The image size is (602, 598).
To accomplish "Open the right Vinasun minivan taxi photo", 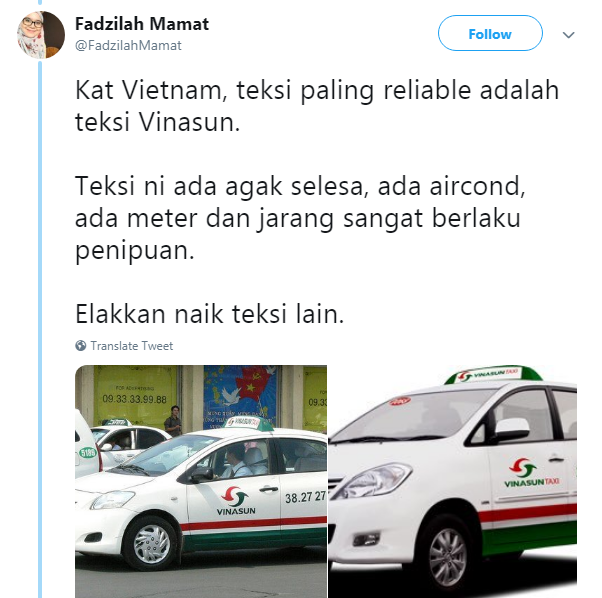I will coord(453,481).
